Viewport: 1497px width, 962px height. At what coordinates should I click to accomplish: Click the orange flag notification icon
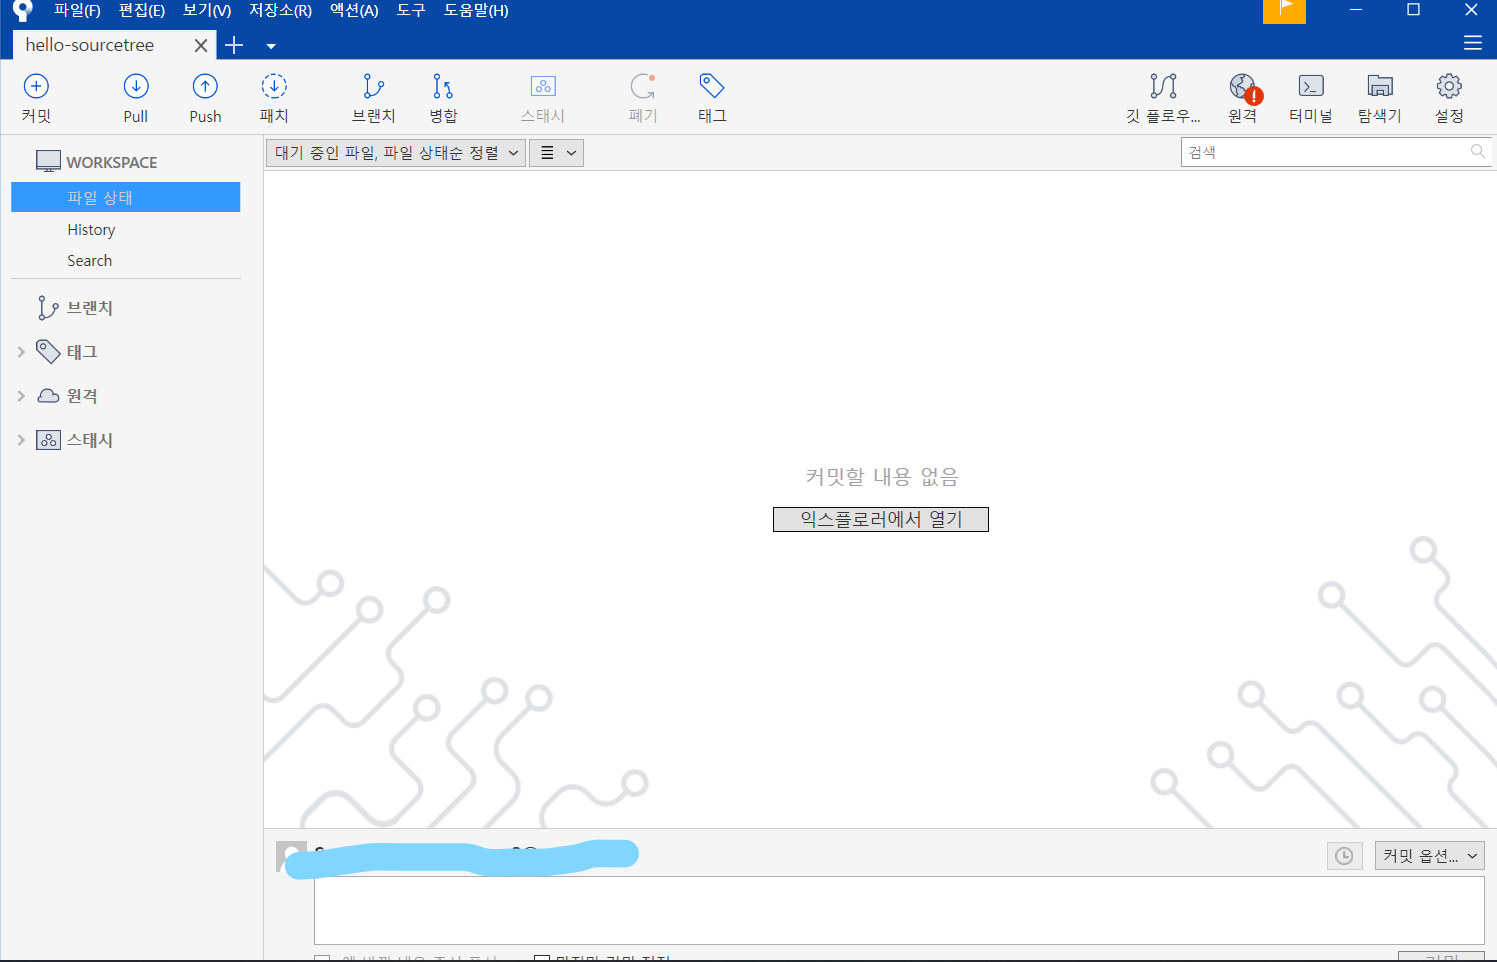pos(1284,11)
